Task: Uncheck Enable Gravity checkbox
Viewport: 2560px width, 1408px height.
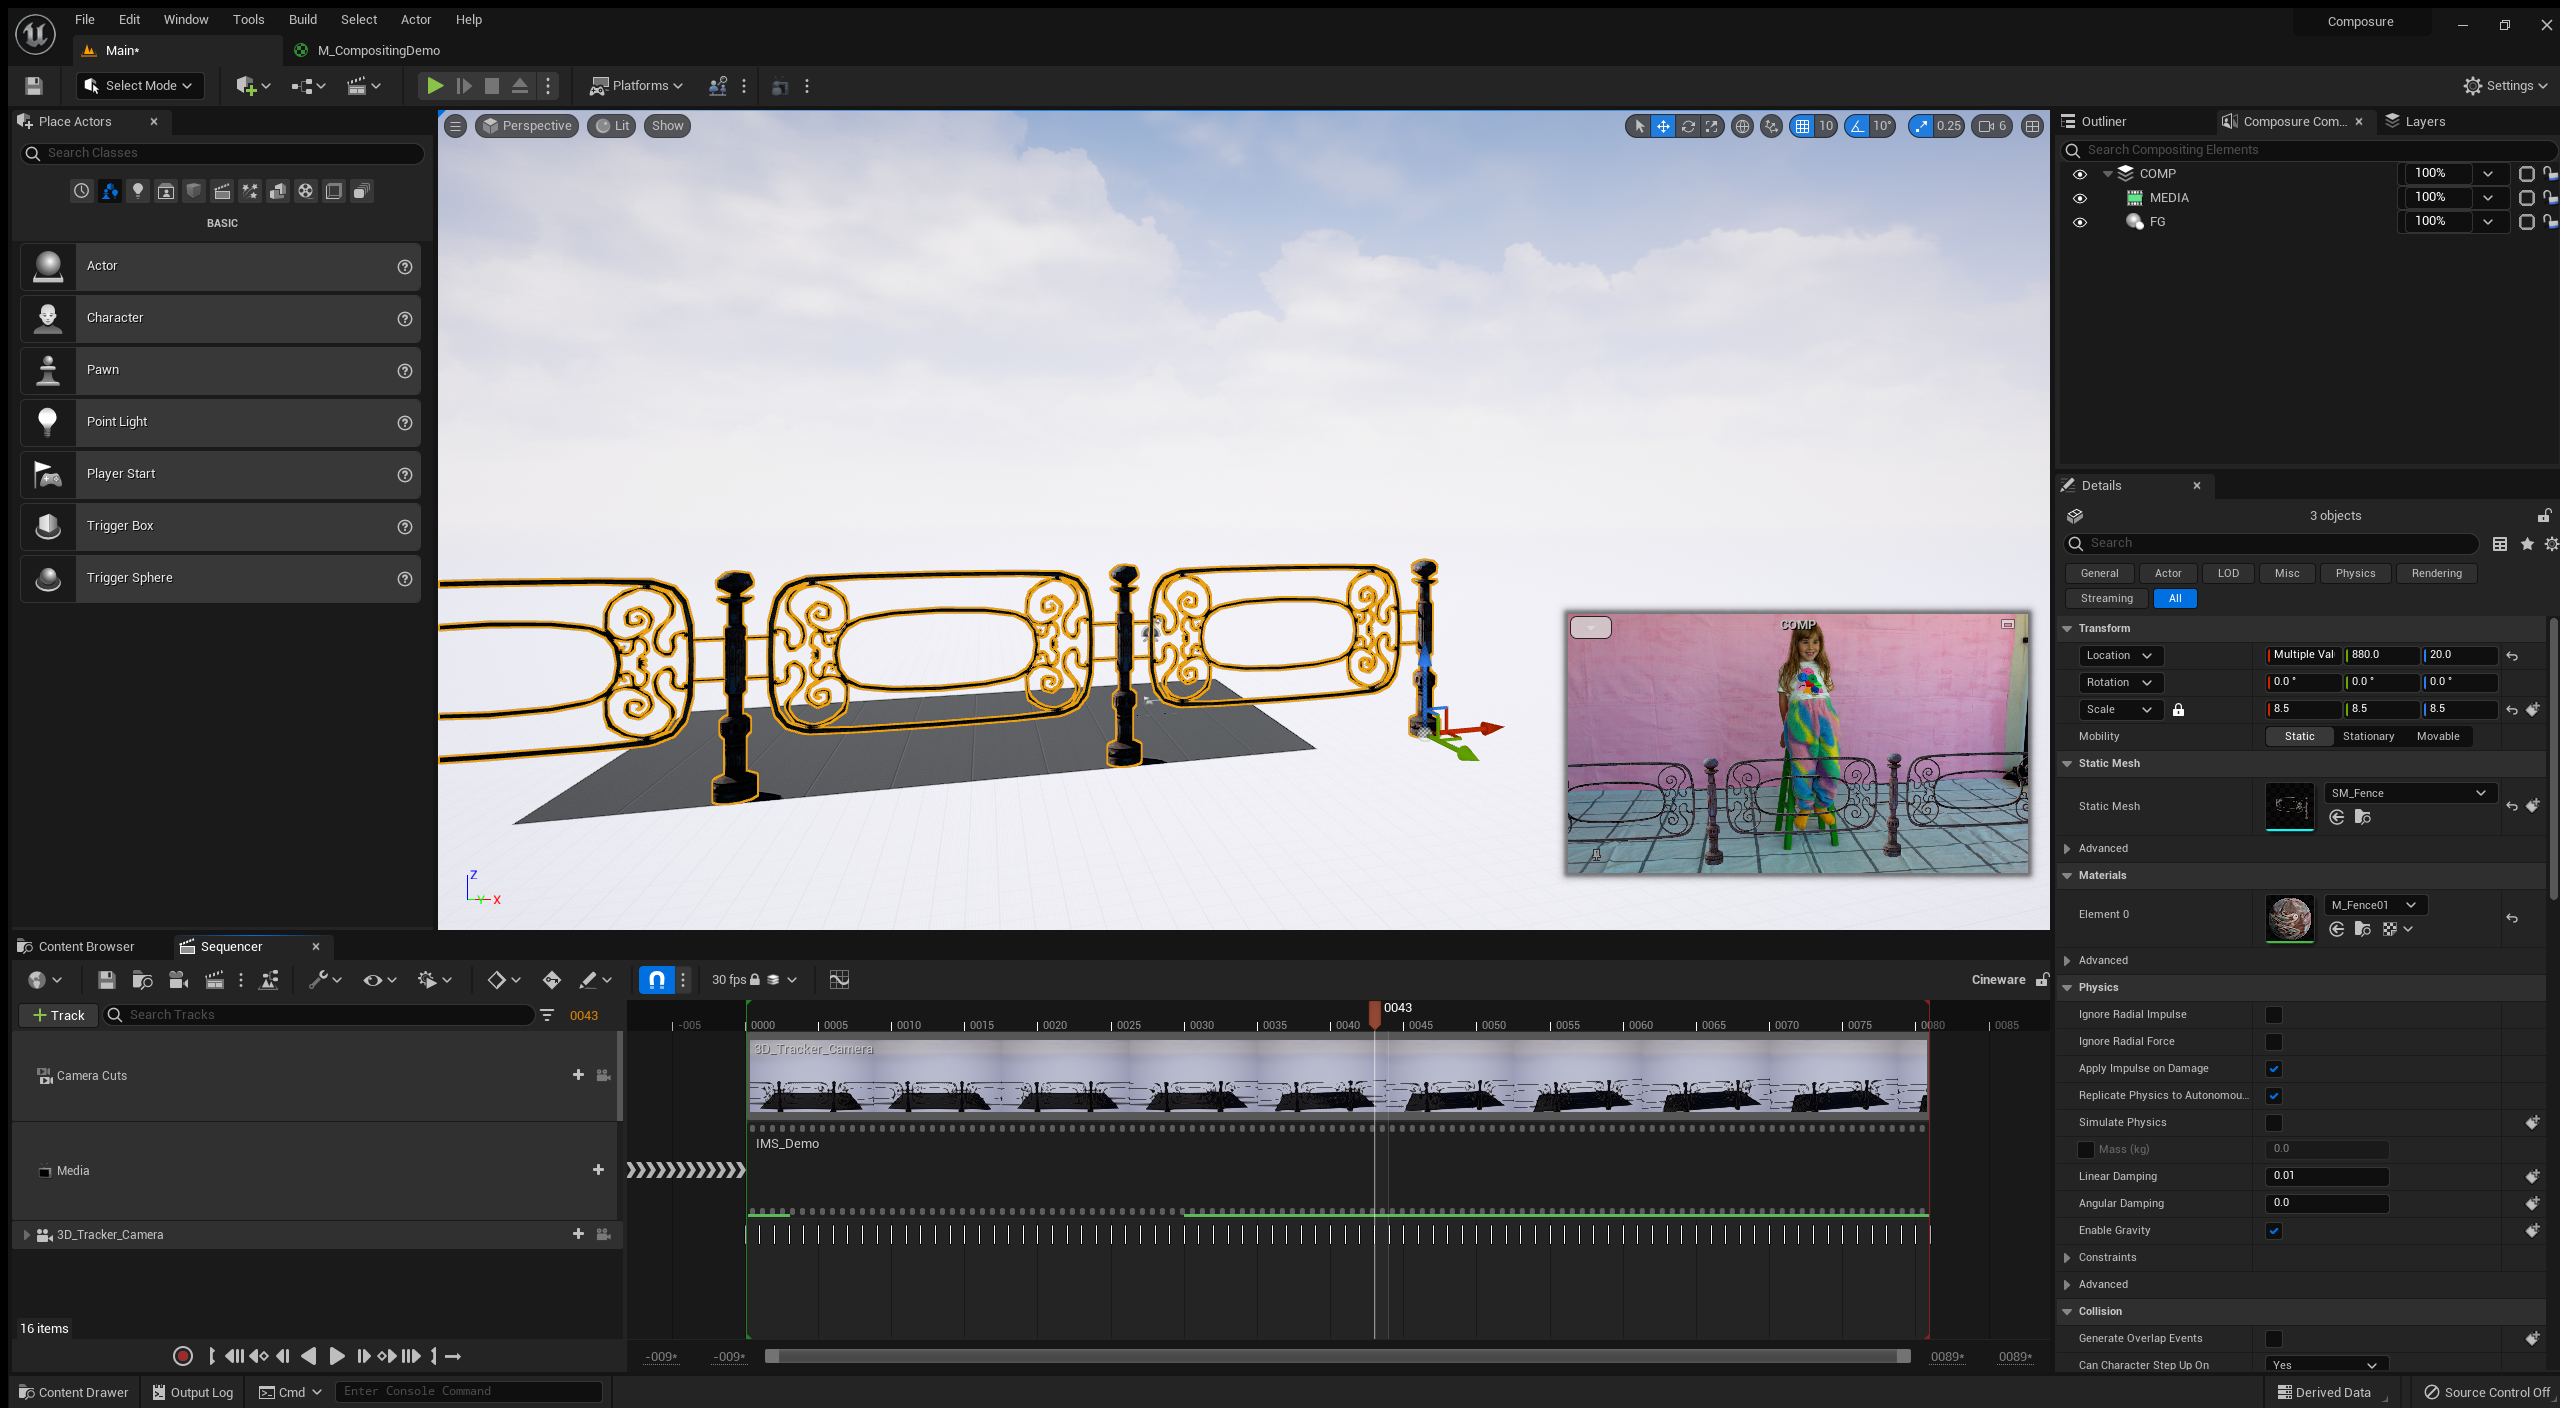Action: [x=2274, y=1231]
